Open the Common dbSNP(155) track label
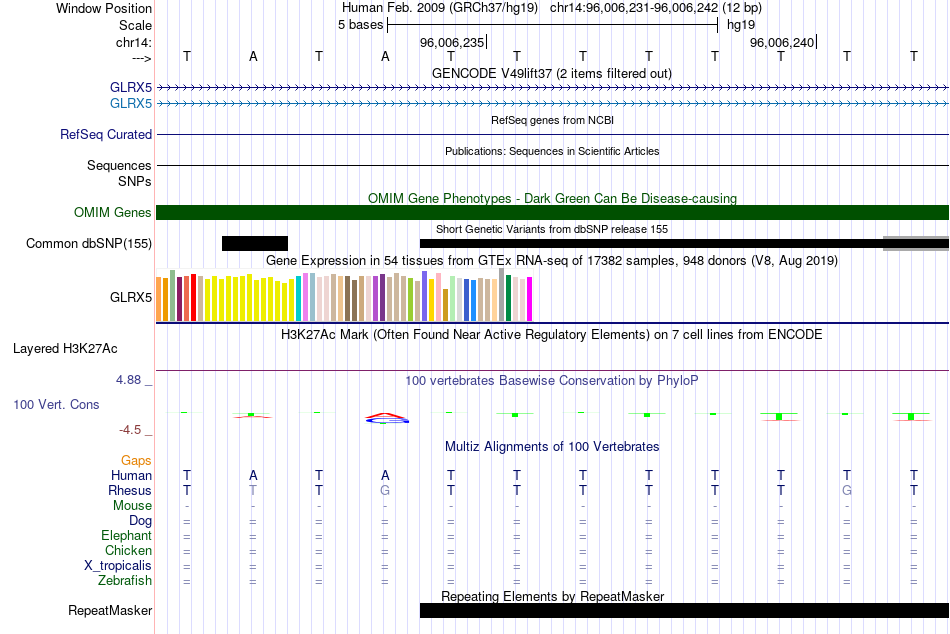This screenshot has height=634, width=950. coord(89,243)
